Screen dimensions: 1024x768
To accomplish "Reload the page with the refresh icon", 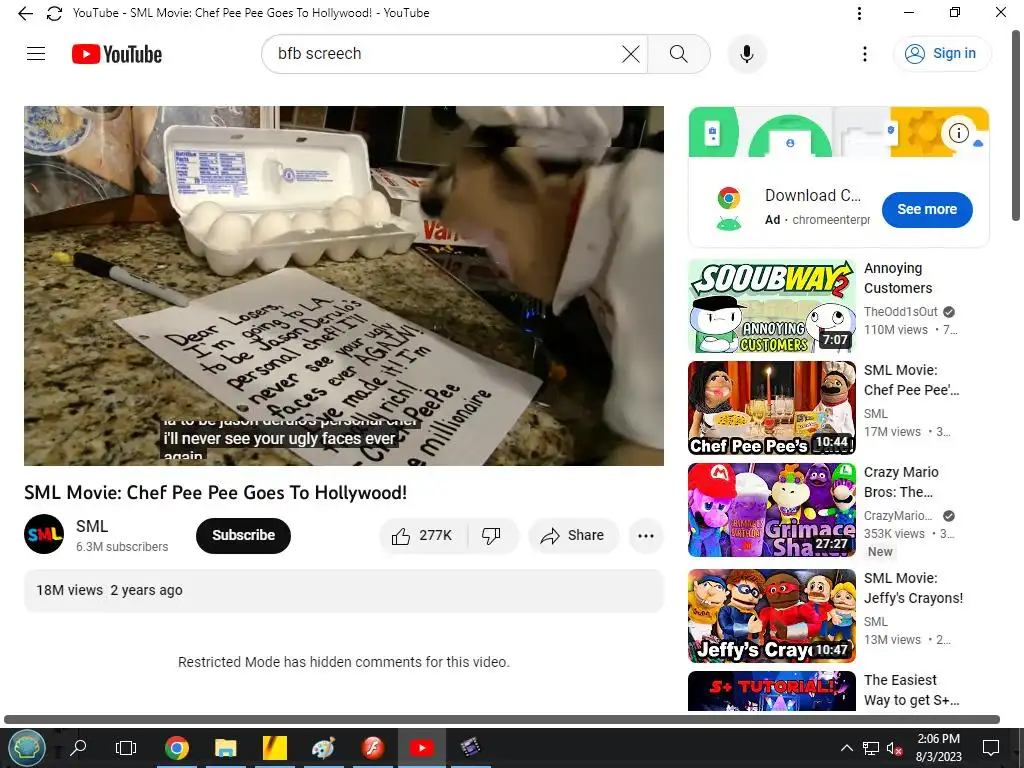I will click(54, 13).
